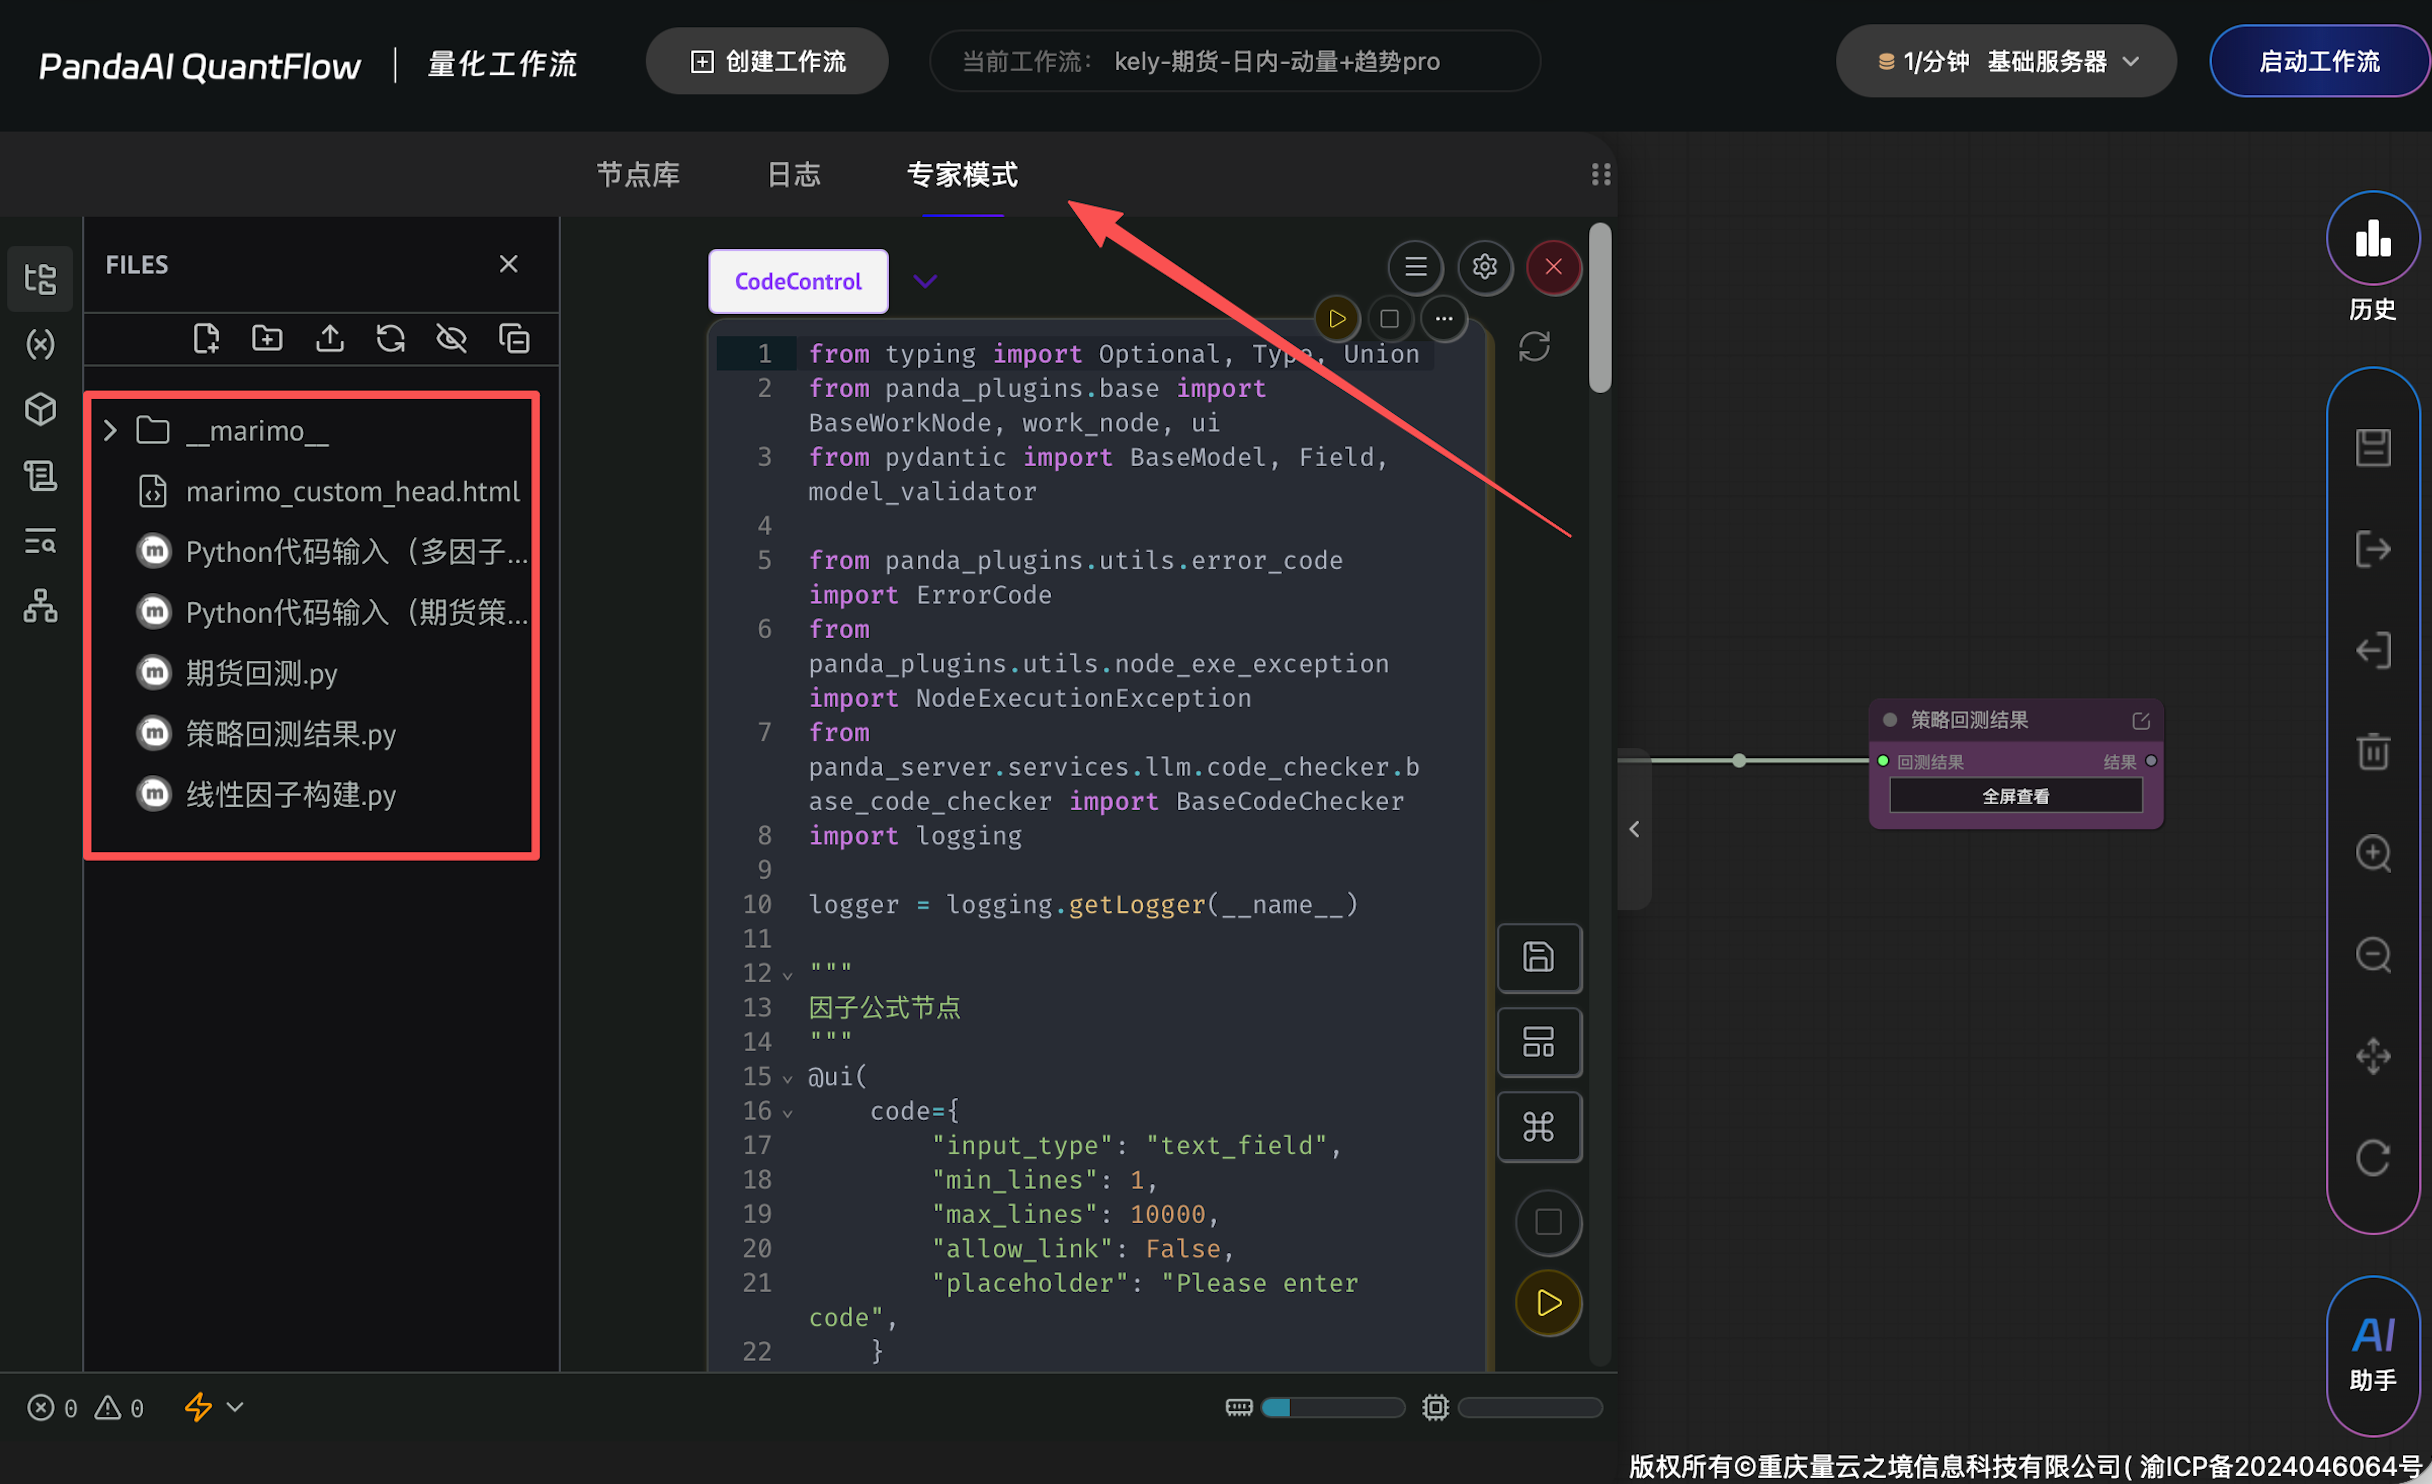Create a new file in FILES panel

coord(206,339)
